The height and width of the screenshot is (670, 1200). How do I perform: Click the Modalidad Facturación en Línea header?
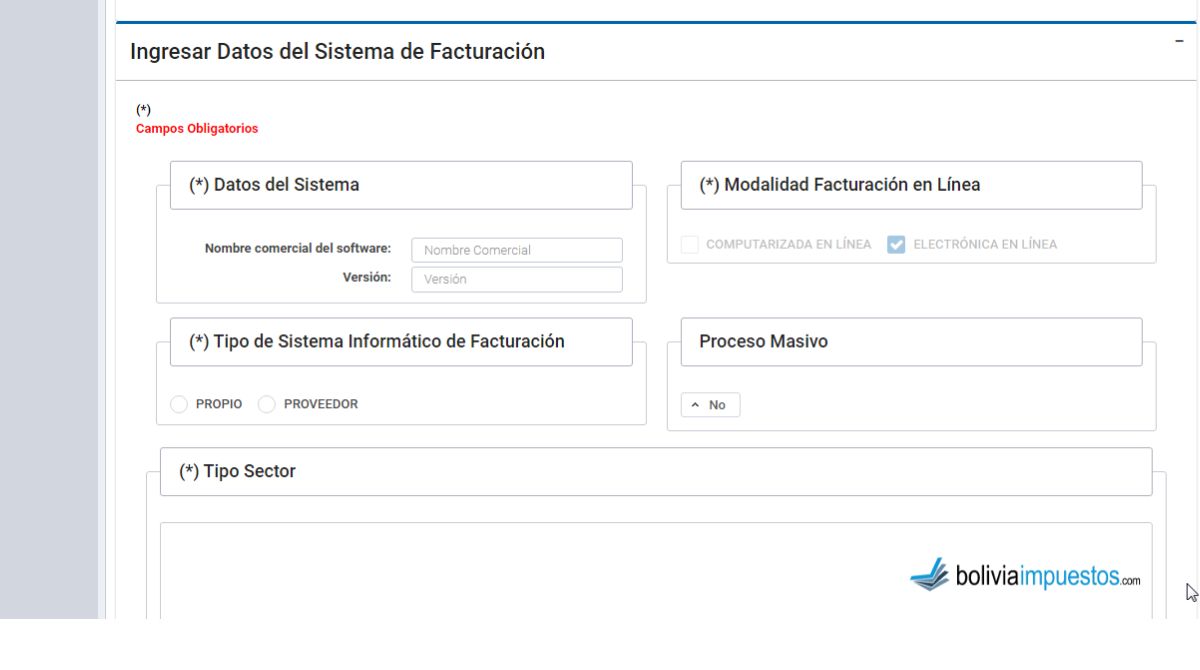910,185
